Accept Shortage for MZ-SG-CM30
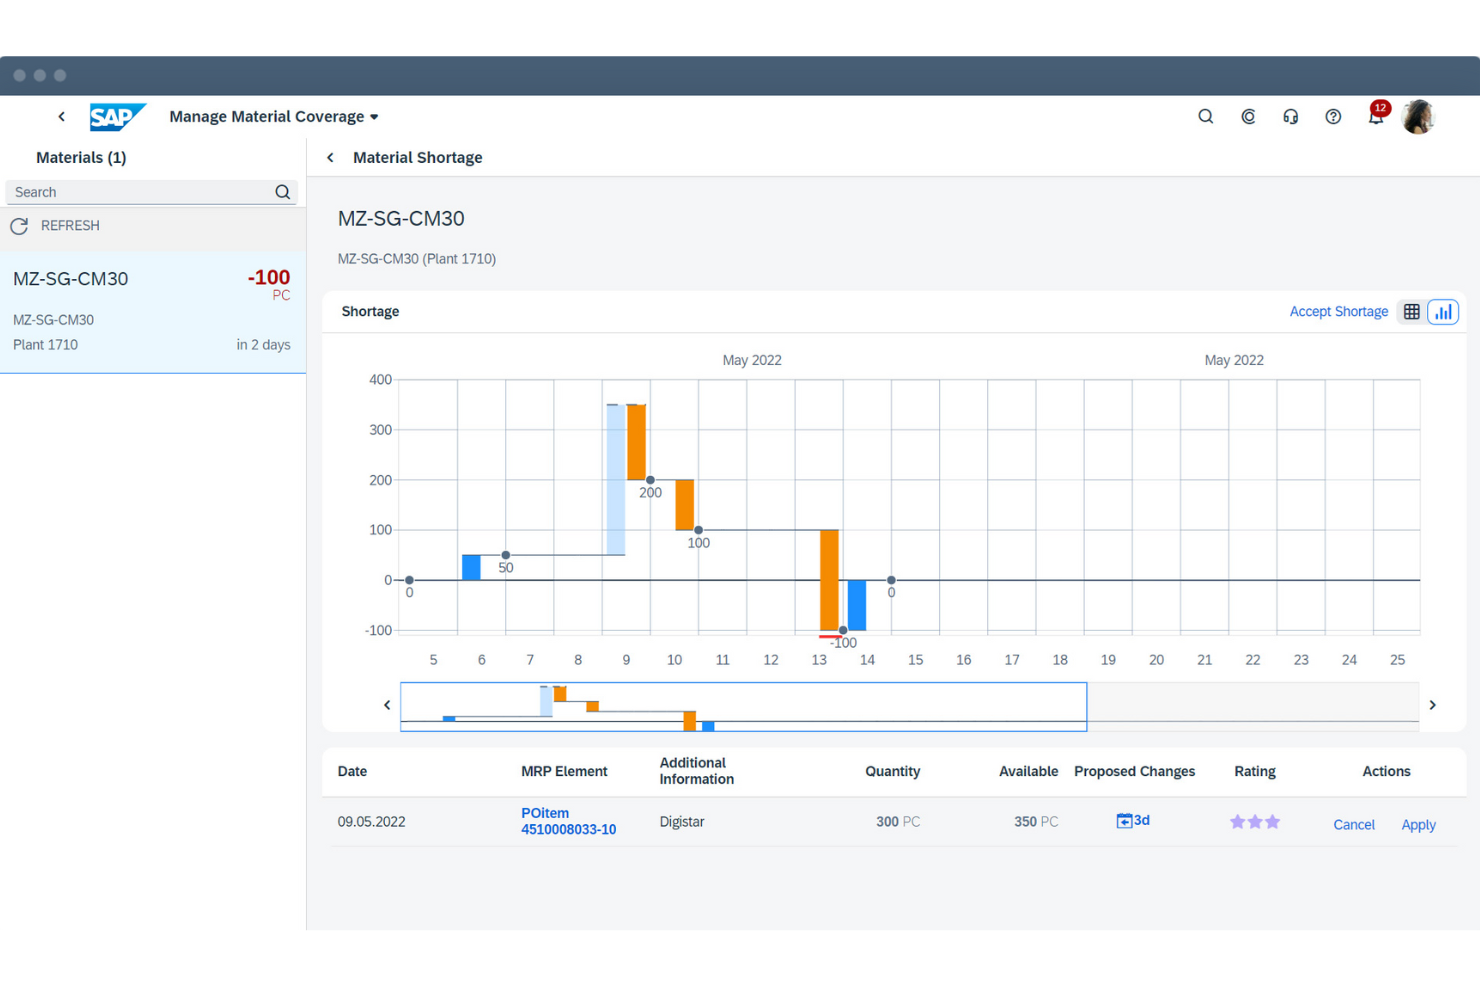Image resolution: width=1480 pixels, height=987 pixels. [1339, 311]
